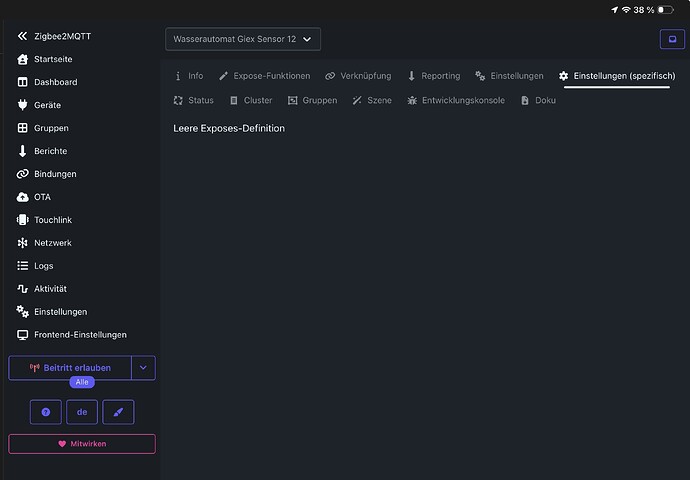The image size is (690, 480).
Task: Click the Berichte down-arrow icon
Action: click(22, 151)
